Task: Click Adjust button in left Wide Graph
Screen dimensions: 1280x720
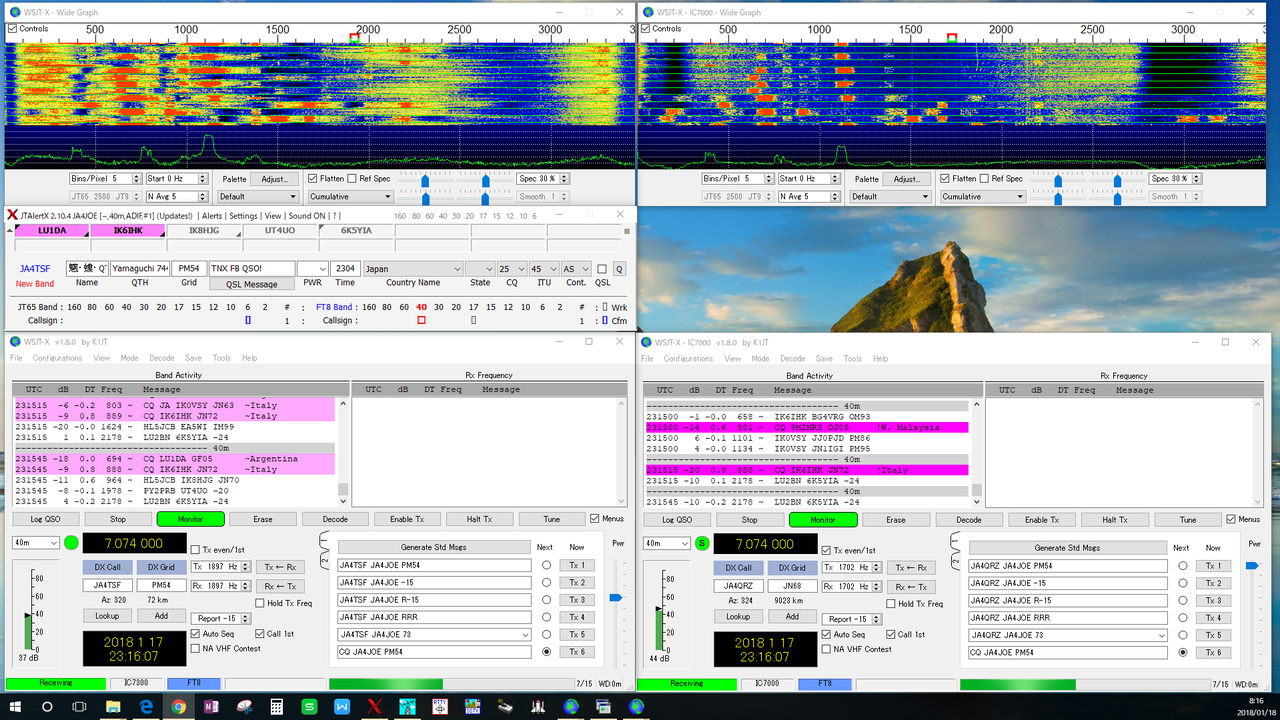Action: tap(274, 179)
